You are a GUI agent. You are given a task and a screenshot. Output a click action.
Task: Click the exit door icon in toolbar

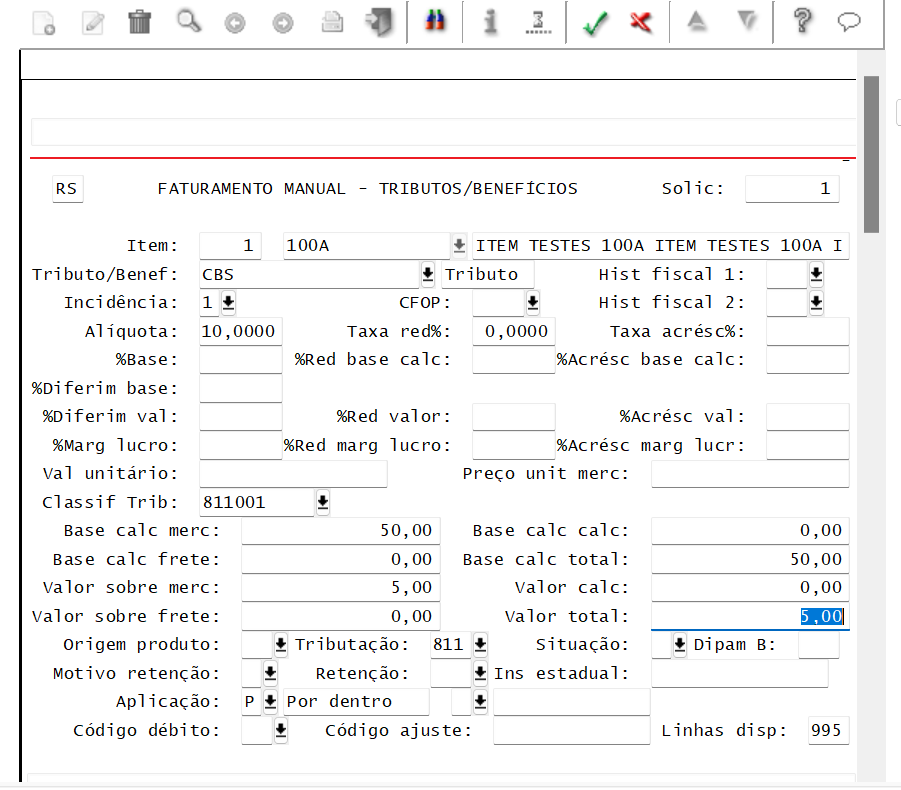point(380,22)
